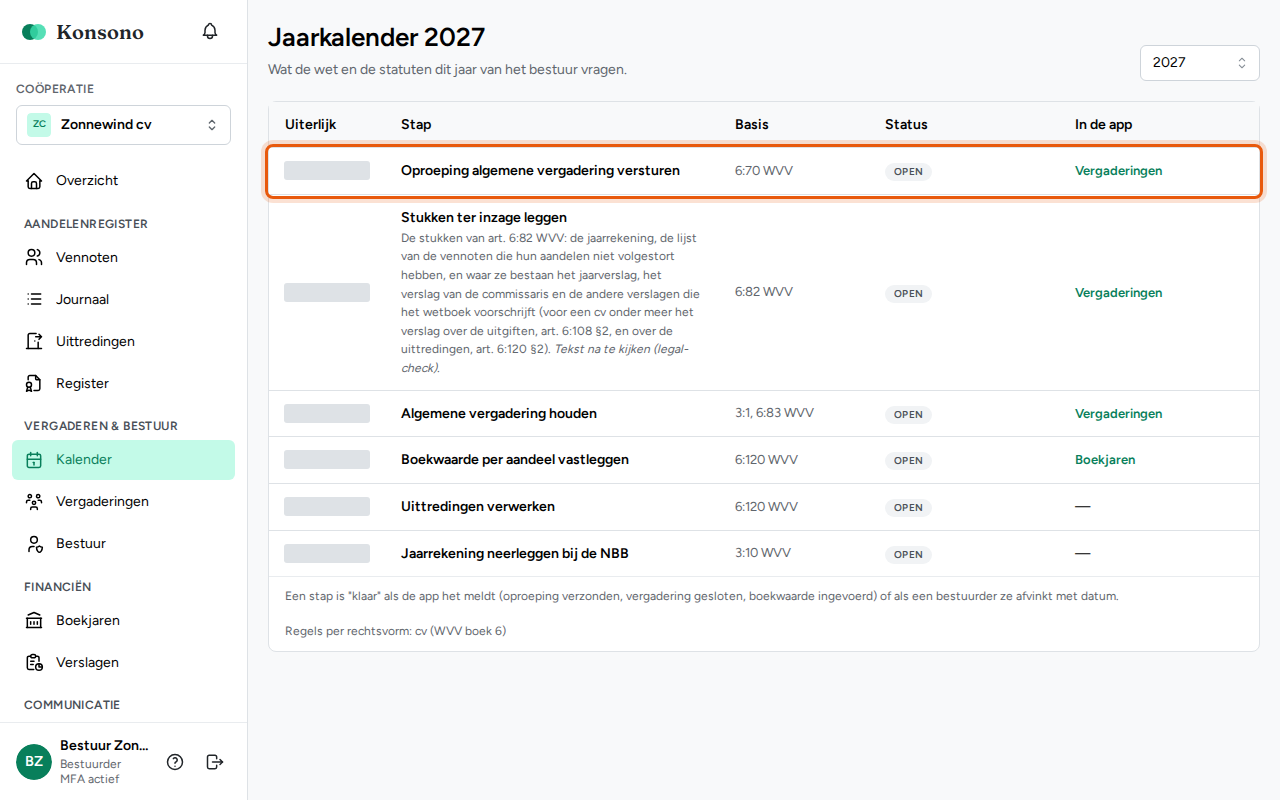Click the Uittredingen exit icon
1280x800 pixels.
35,342
